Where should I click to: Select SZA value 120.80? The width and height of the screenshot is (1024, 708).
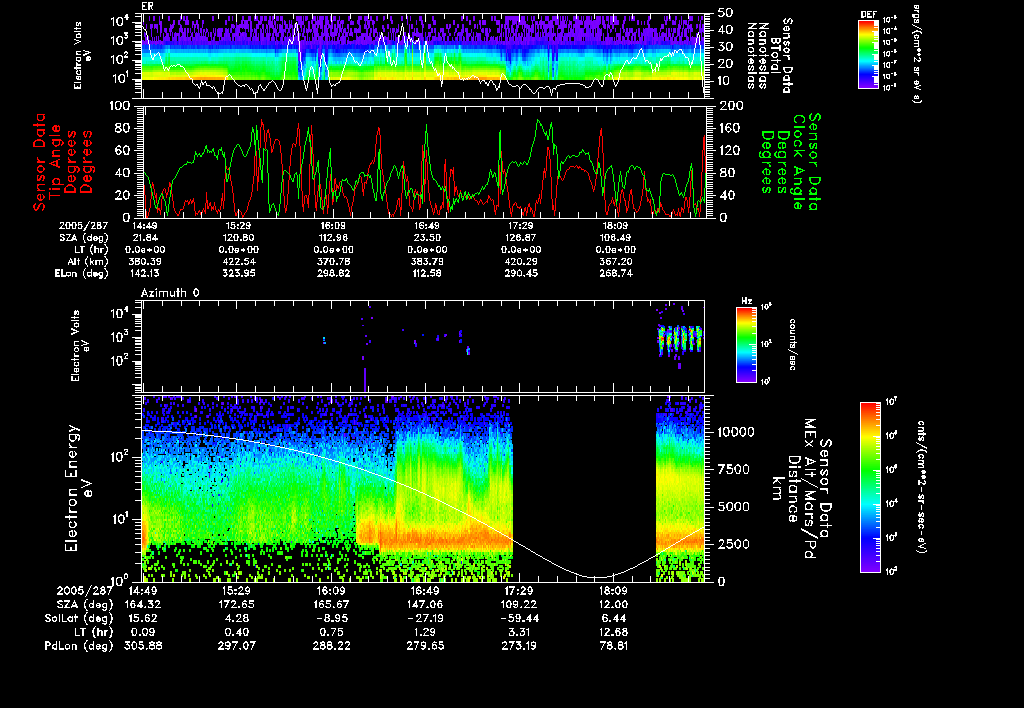pos(238,238)
